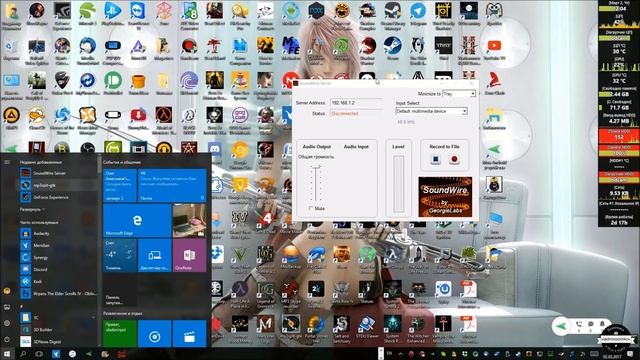
Task: Open the Mozilla Thunderbird desktop shortcut
Action: [87, 51]
